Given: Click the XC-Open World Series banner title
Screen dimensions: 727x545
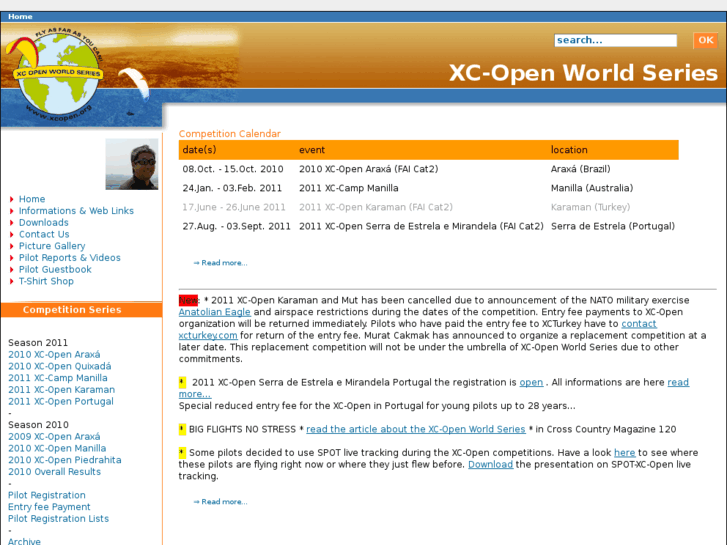Looking at the screenshot, I should 583,73.
